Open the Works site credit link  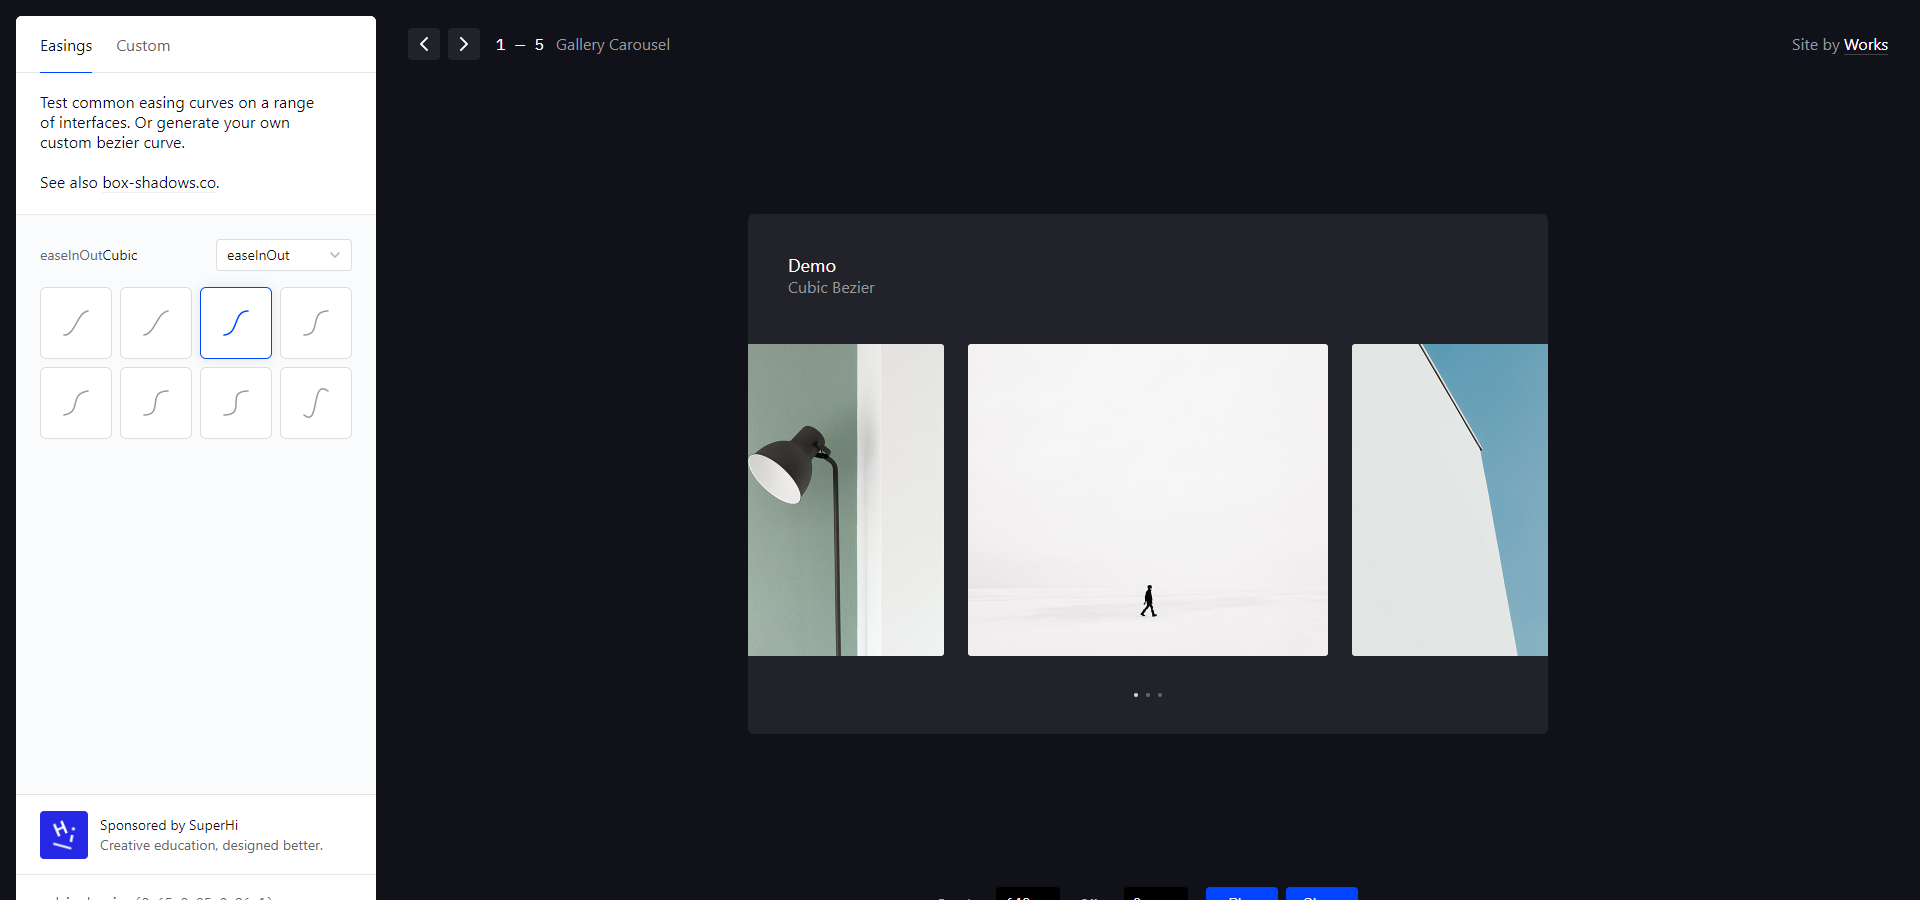(x=1866, y=45)
